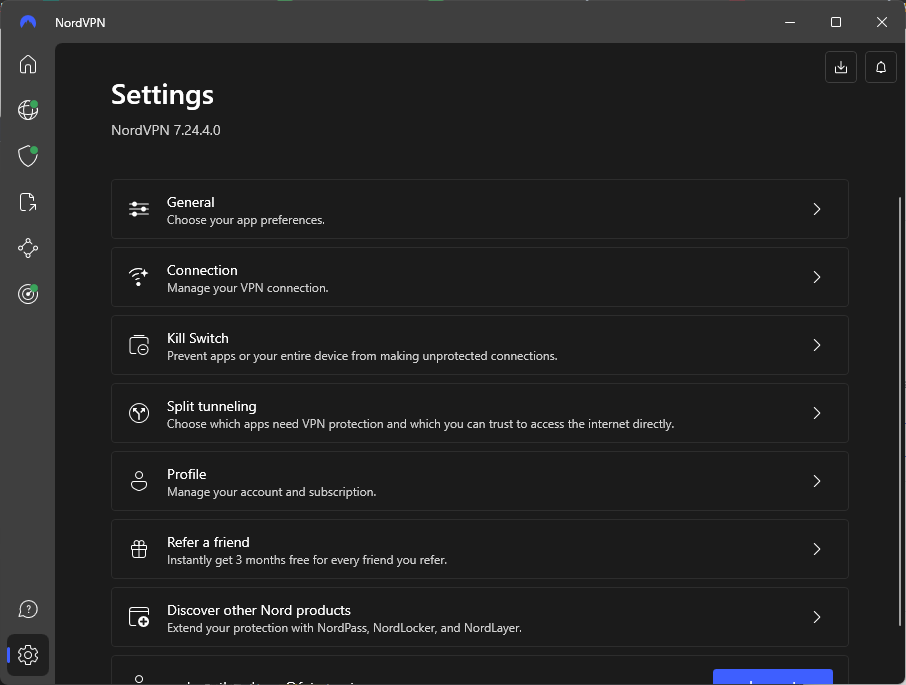The image size is (906, 685).
Task: Minimize the NordVPN window
Action: pyautogui.click(x=790, y=22)
